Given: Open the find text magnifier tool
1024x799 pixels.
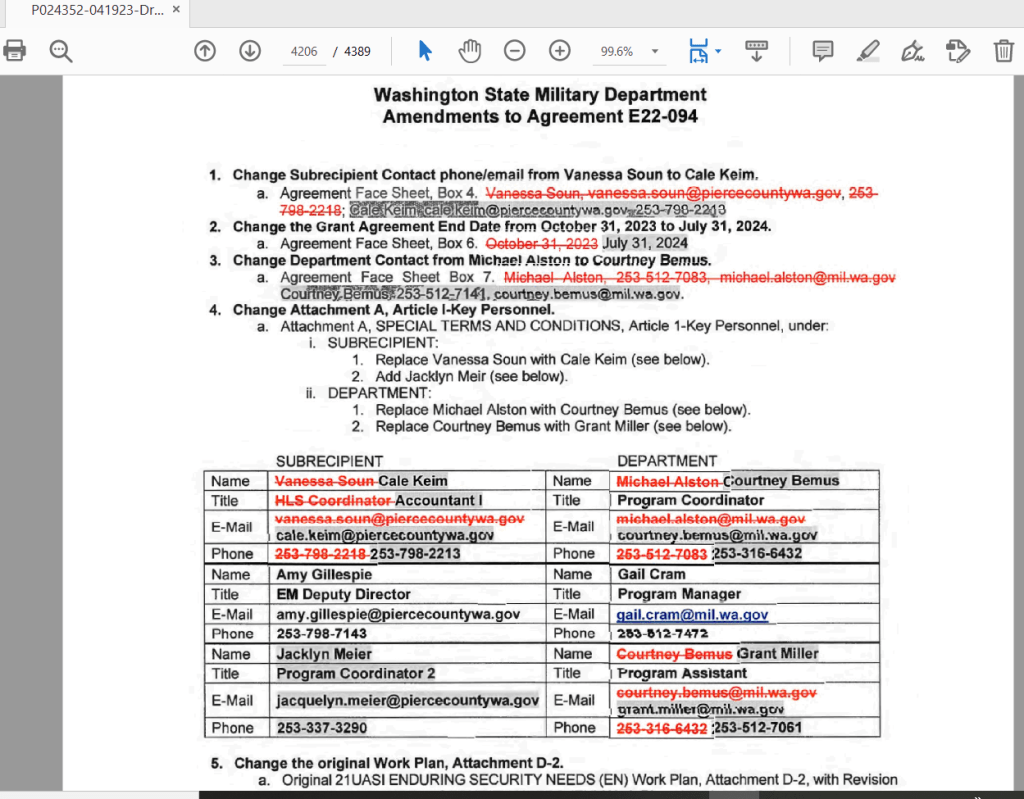Looking at the screenshot, I should pos(61,51).
